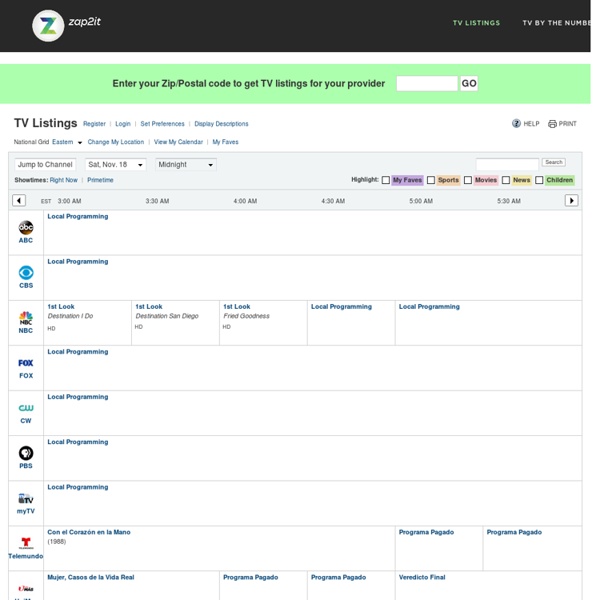Image resolution: width=600 pixels, height=600 pixels.
Task: Open the Primetime showtimes link
Action: (x=100, y=180)
